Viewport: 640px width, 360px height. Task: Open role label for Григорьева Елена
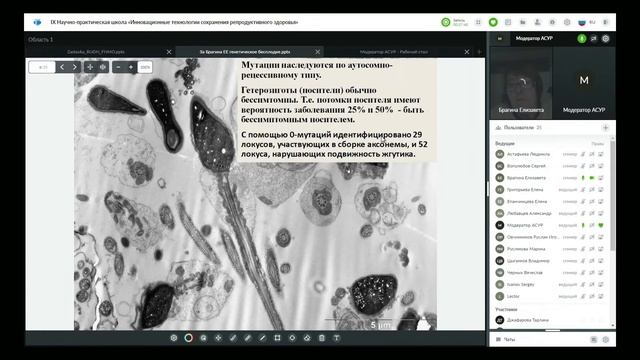coord(568,190)
